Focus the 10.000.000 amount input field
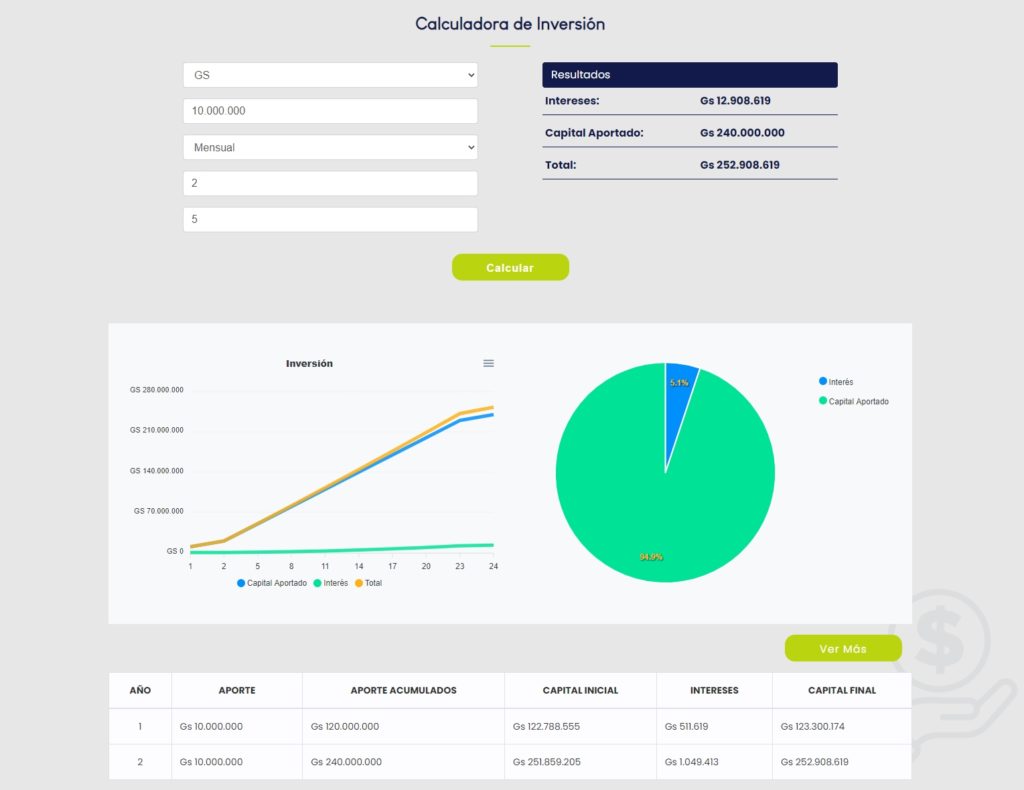This screenshot has height=790, width=1024. pyautogui.click(x=330, y=111)
